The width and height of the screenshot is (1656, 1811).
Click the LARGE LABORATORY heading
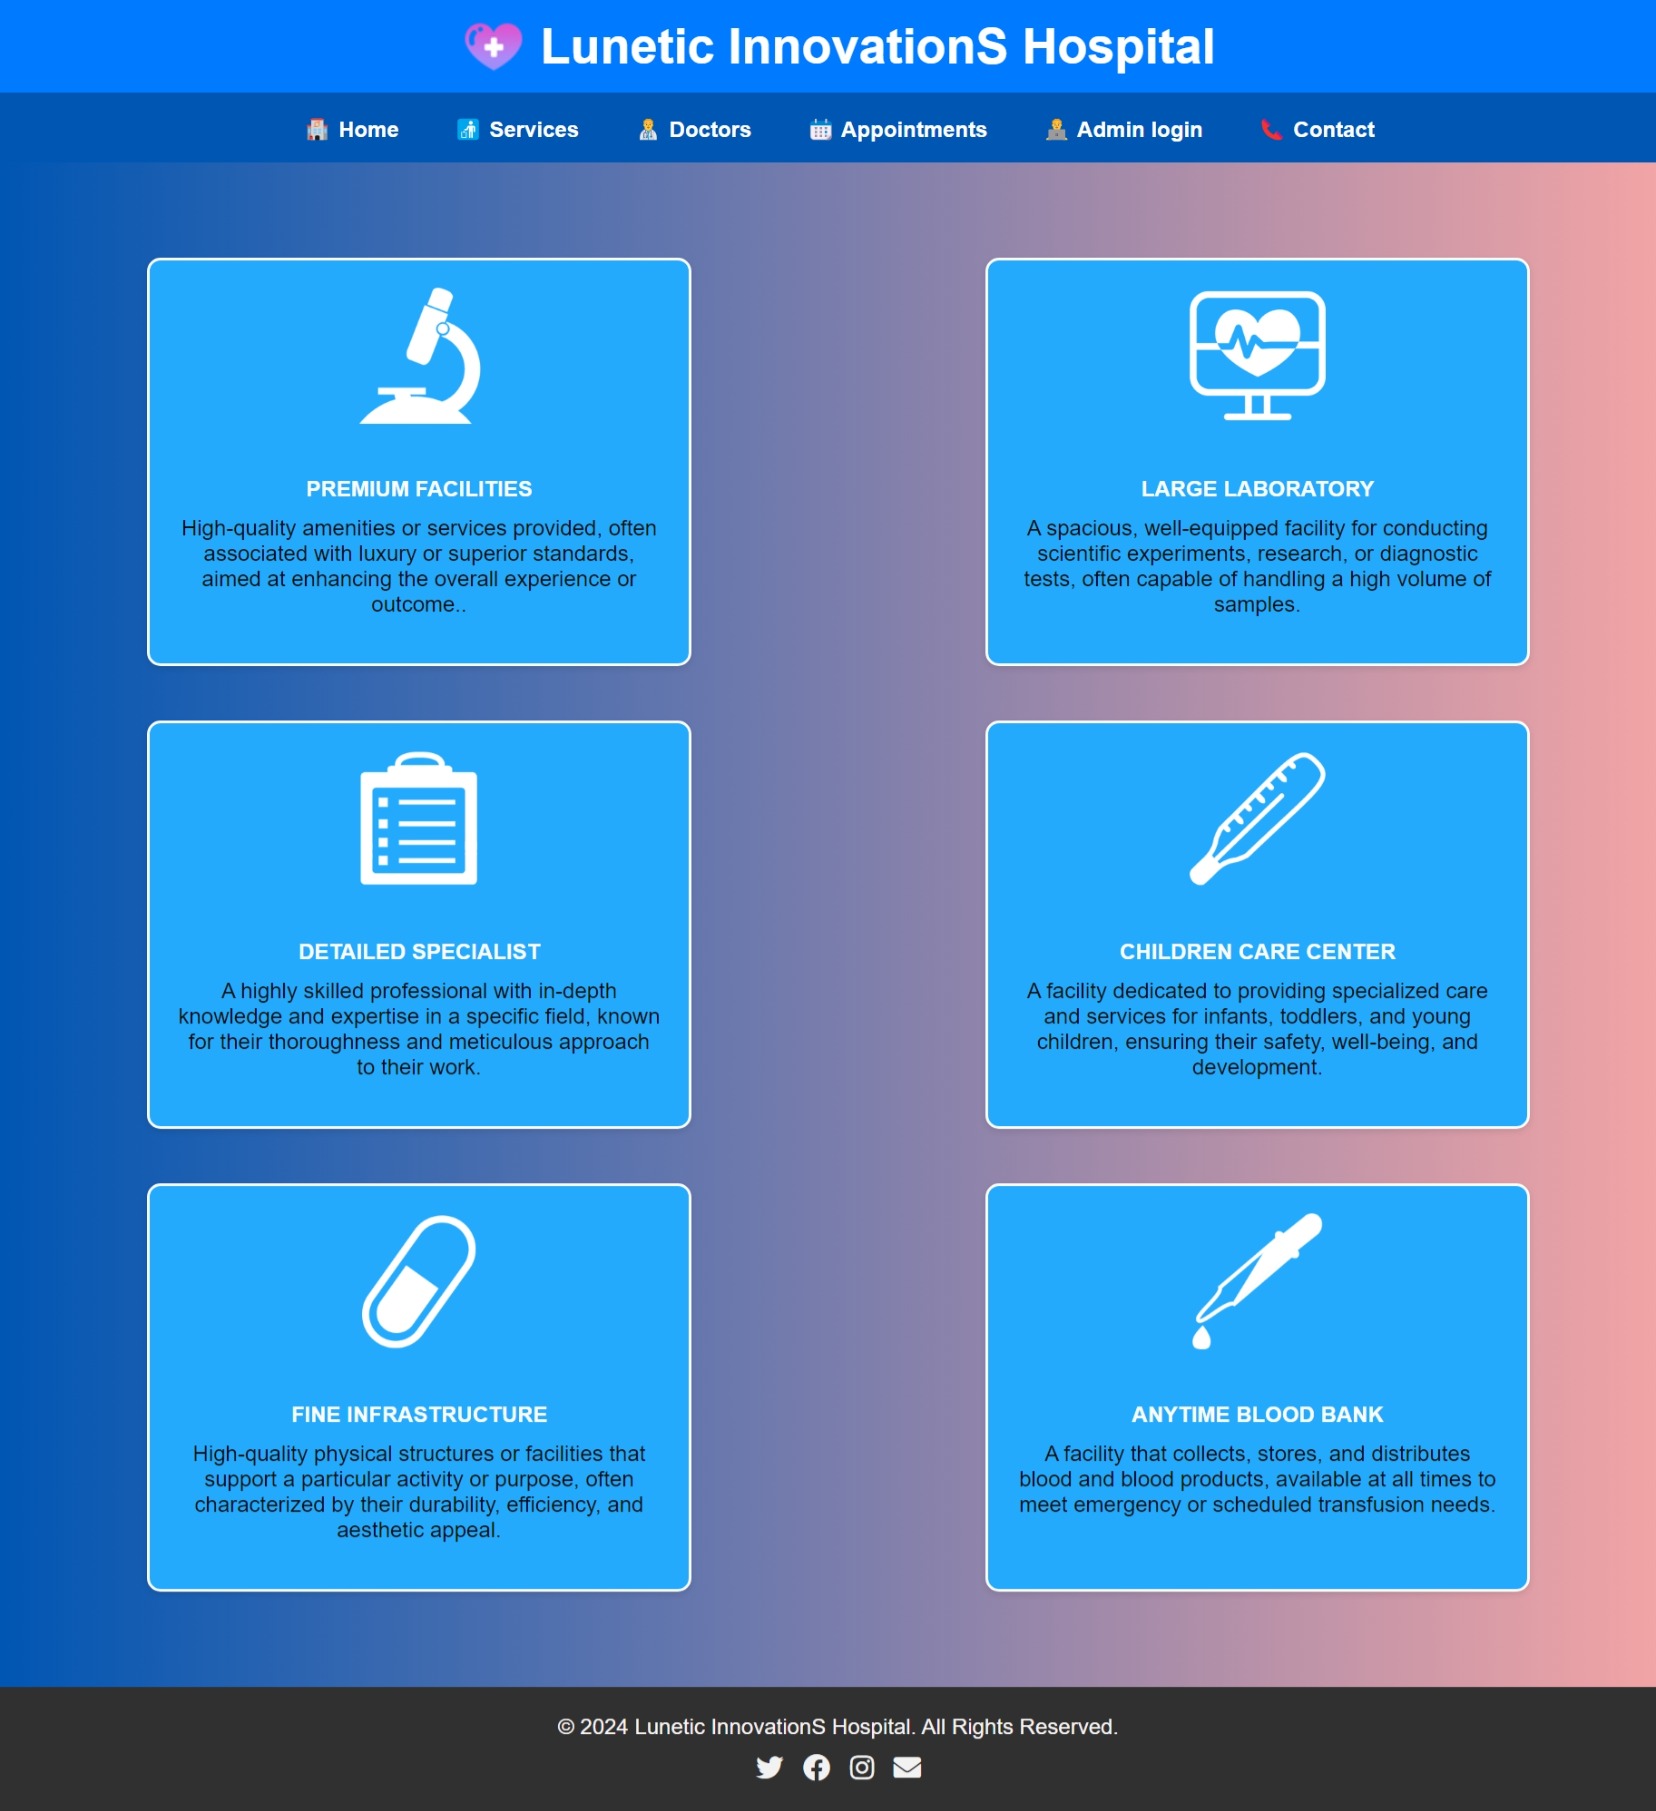tap(1257, 489)
